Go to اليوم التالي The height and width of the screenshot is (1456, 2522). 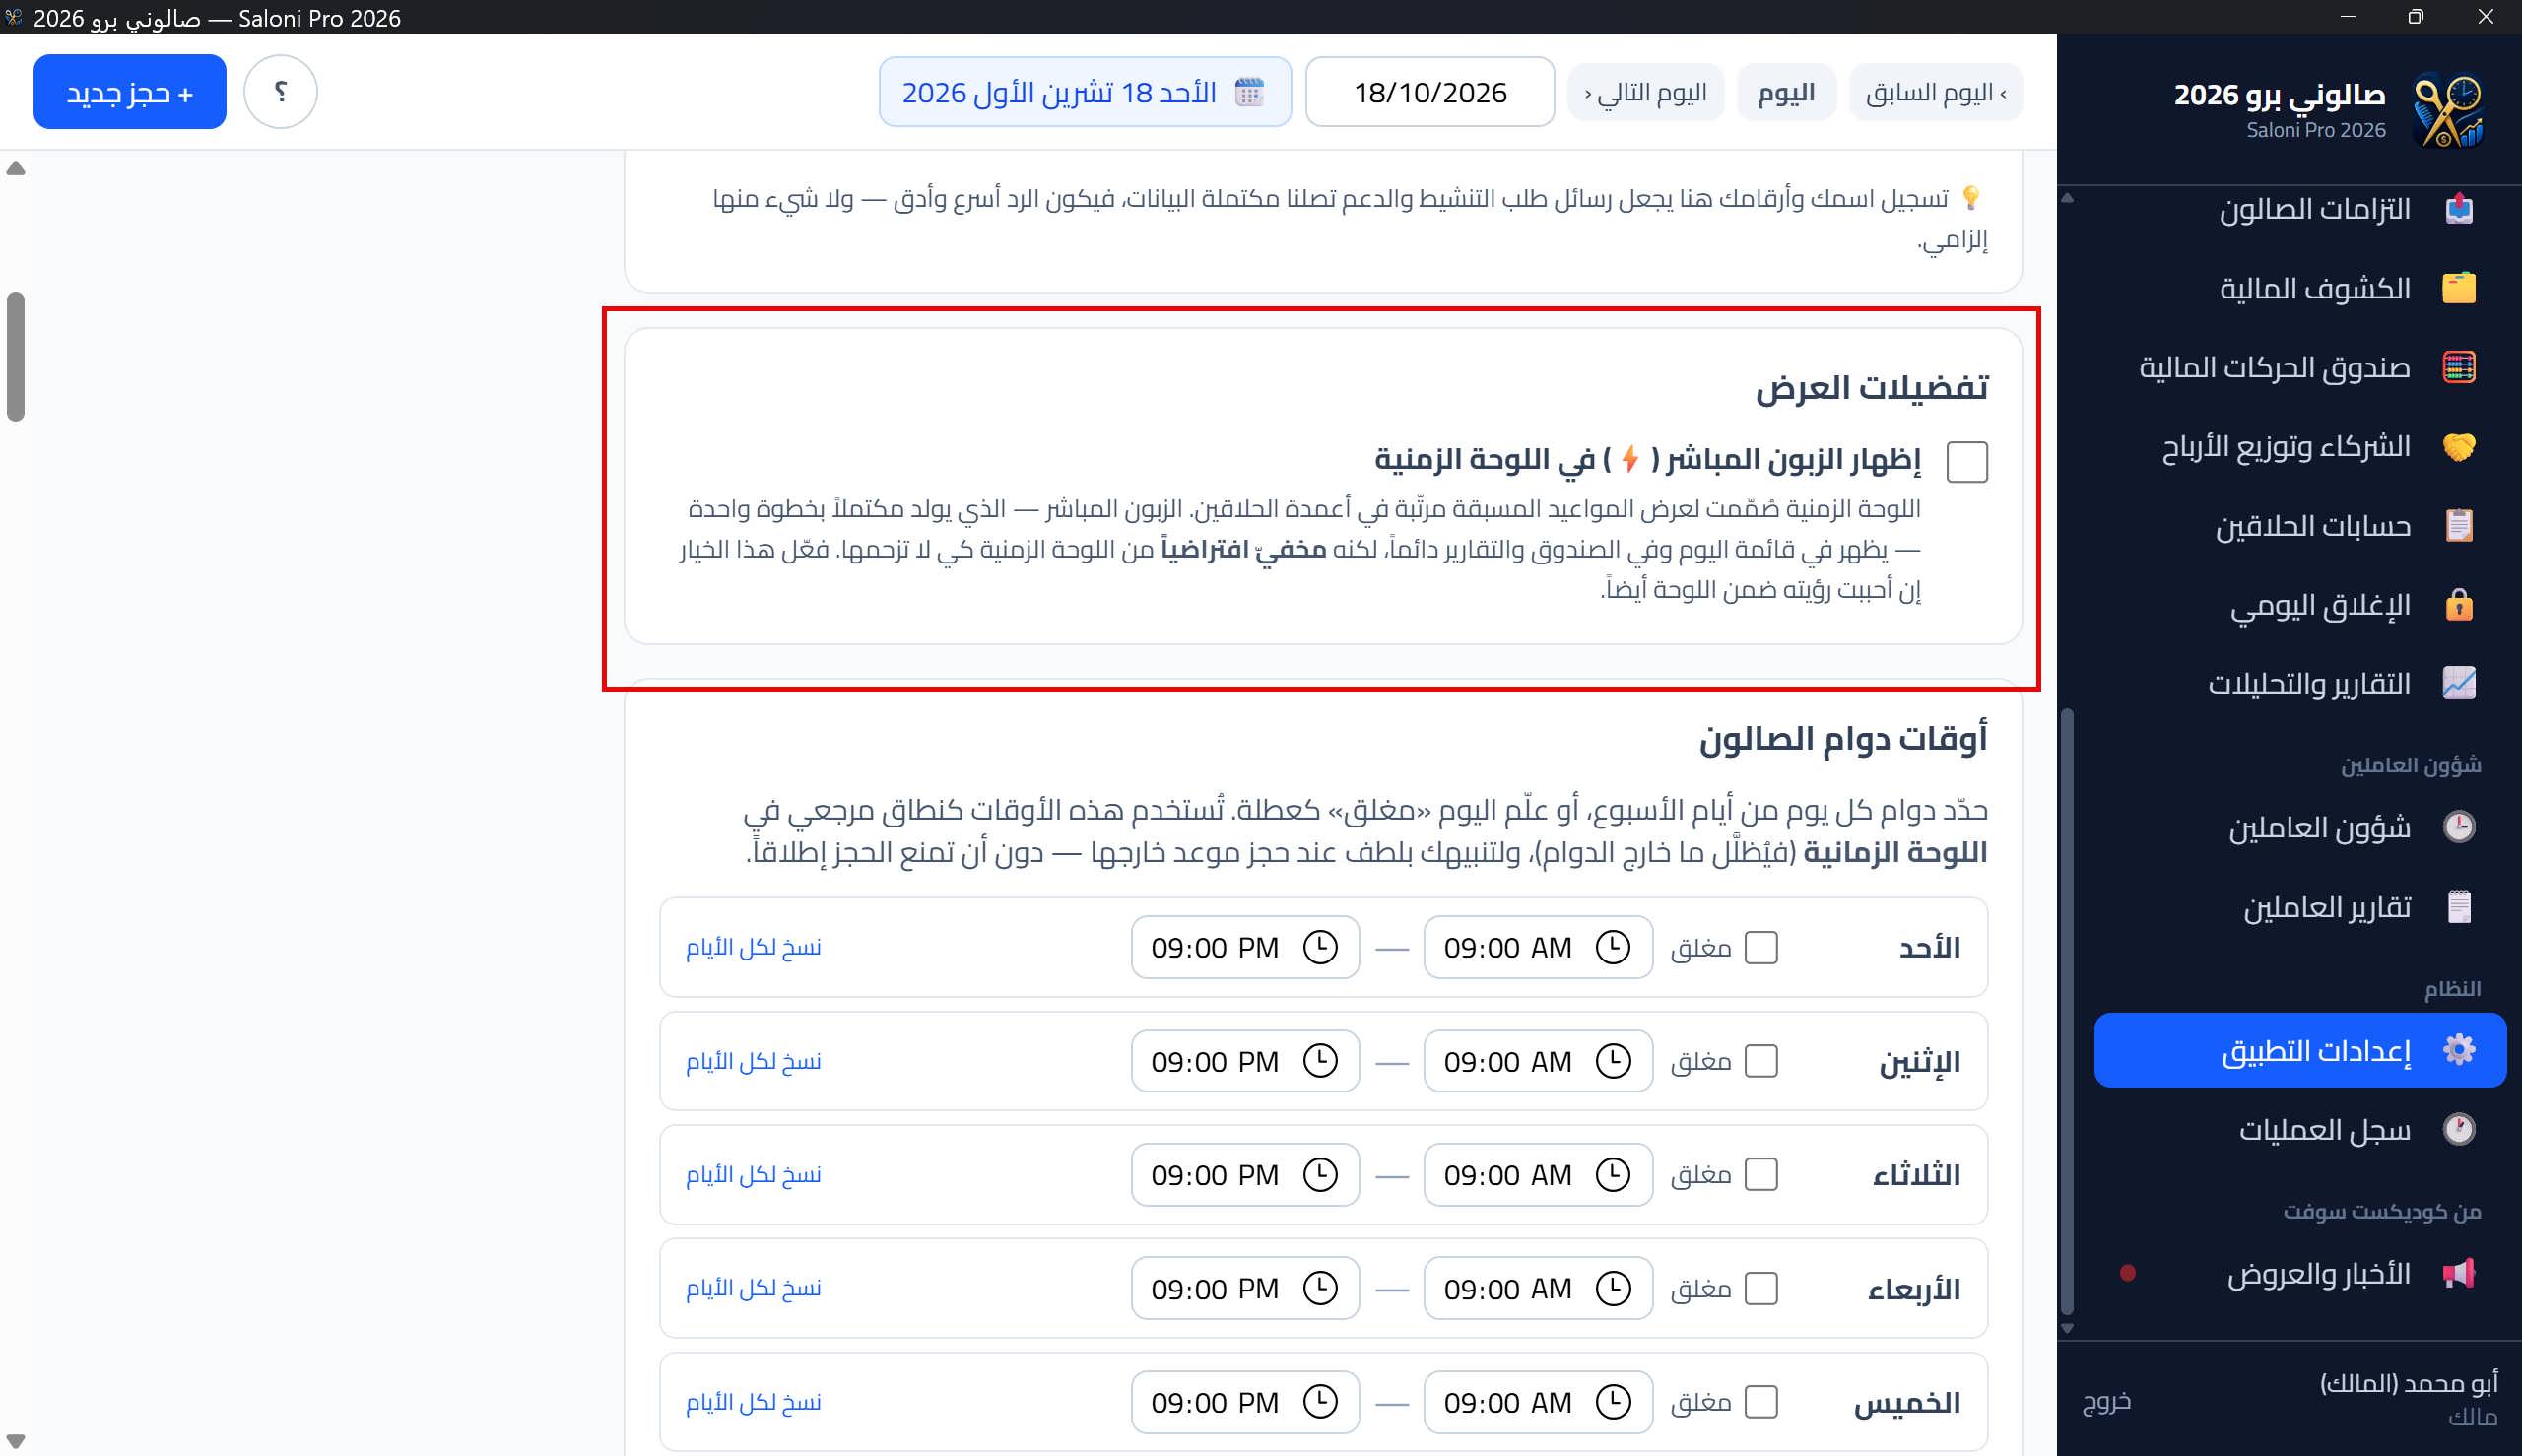click(1645, 92)
